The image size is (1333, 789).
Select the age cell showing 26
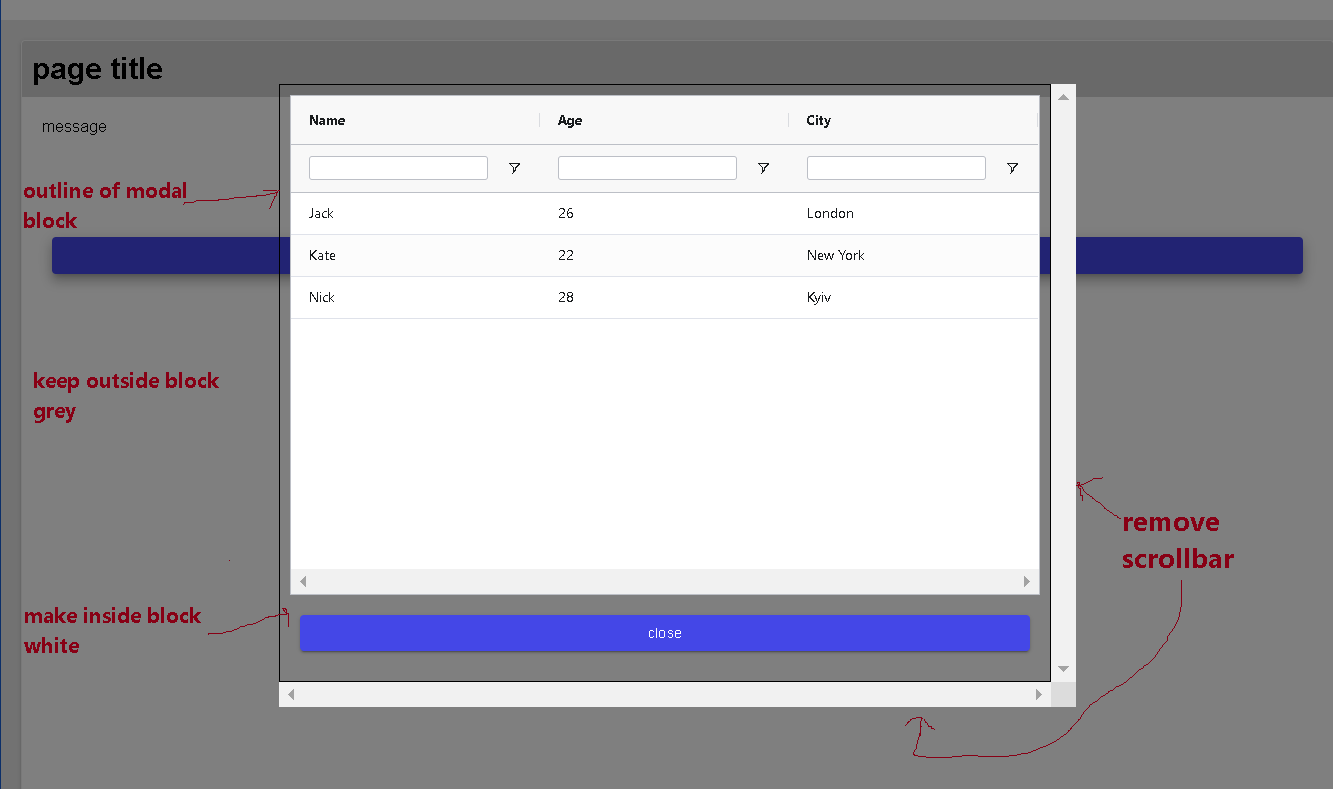tap(664, 213)
